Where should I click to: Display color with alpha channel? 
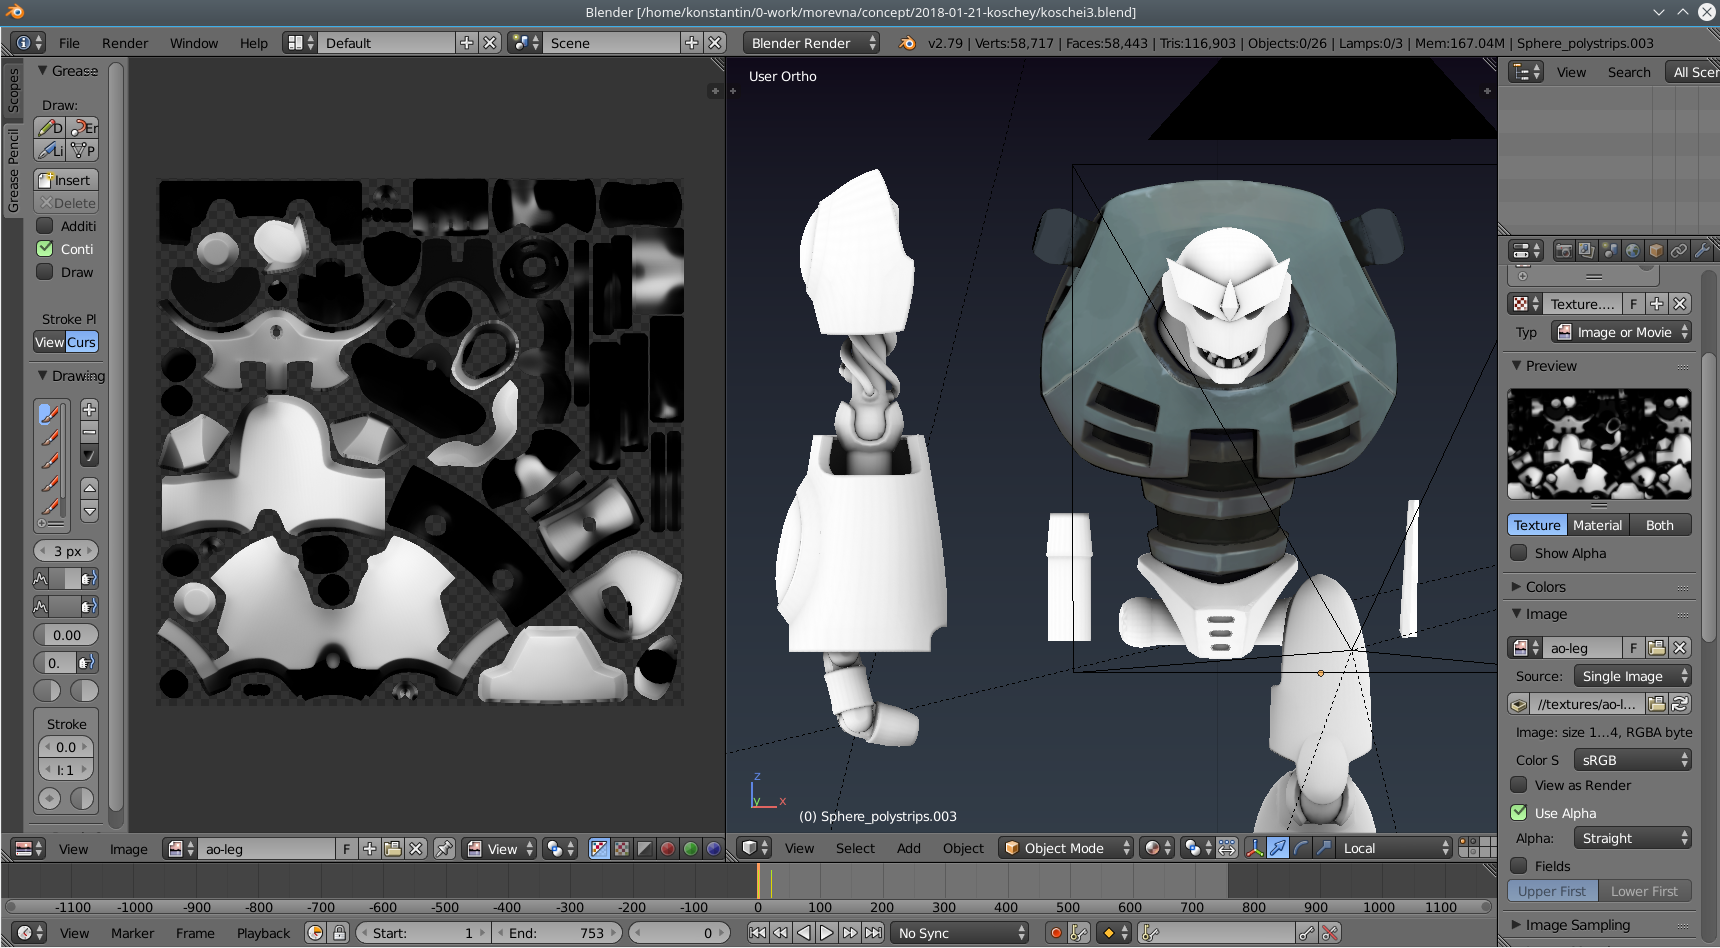pyautogui.click(x=599, y=848)
